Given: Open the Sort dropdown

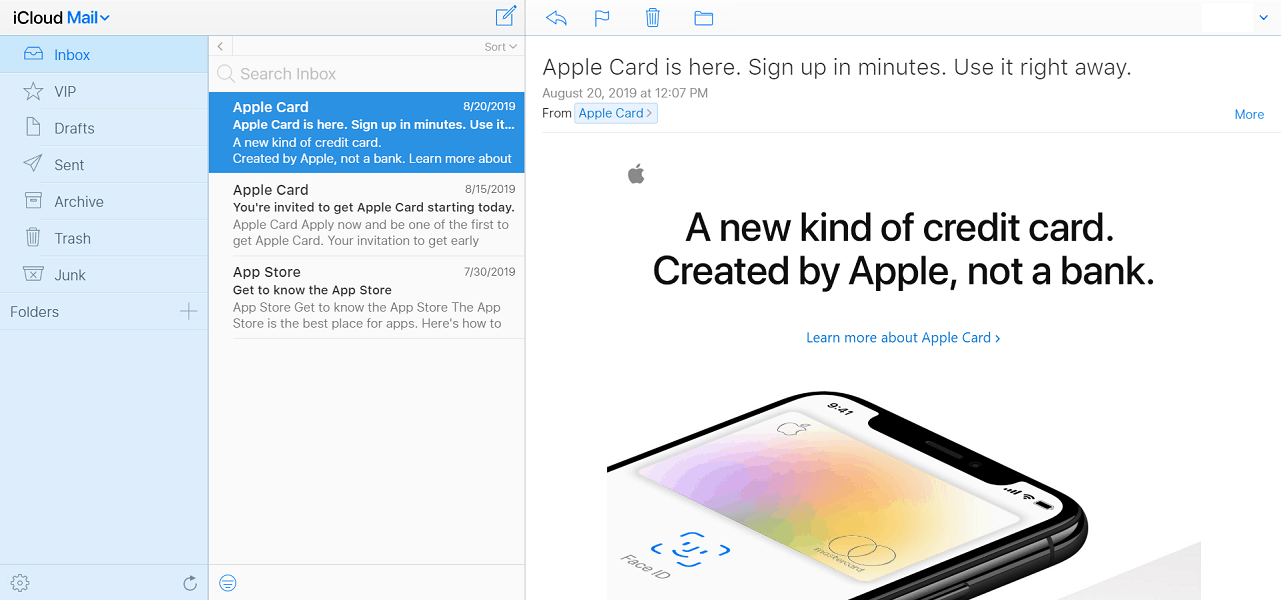Looking at the screenshot, I should click(501, 47).
